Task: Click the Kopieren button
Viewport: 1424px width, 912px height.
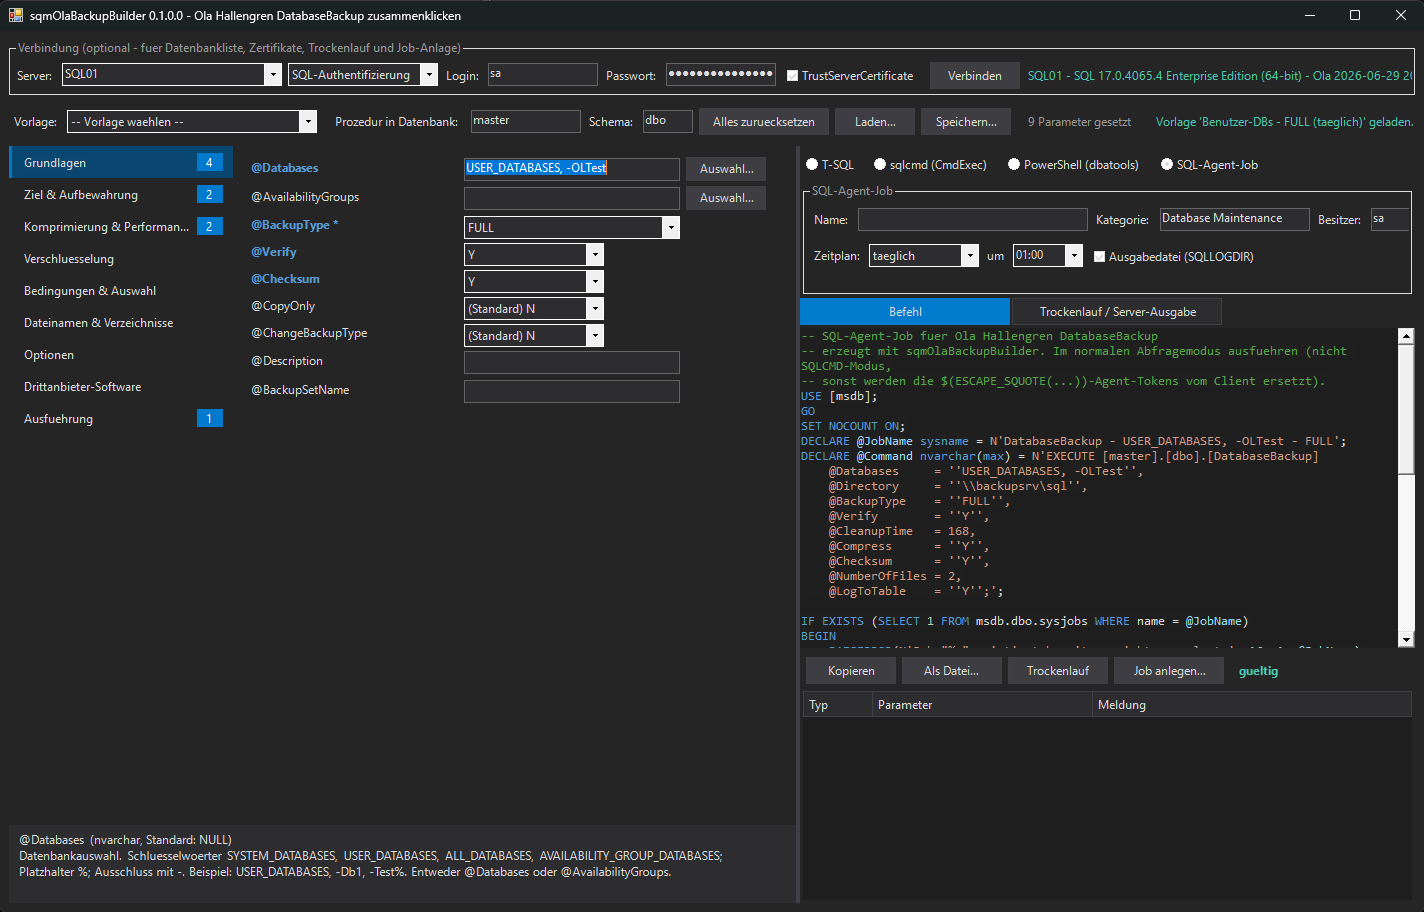Action: tap(851, 670)
